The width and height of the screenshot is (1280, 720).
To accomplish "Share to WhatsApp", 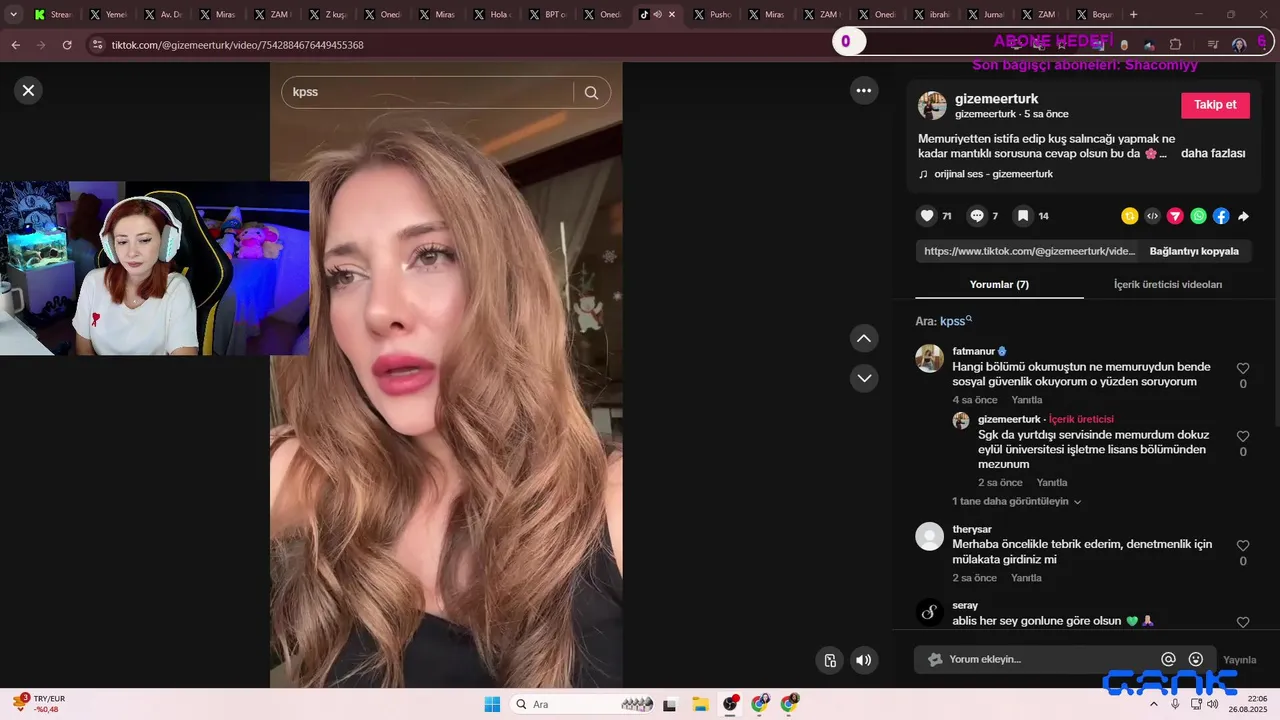I will coord(1198,216).
